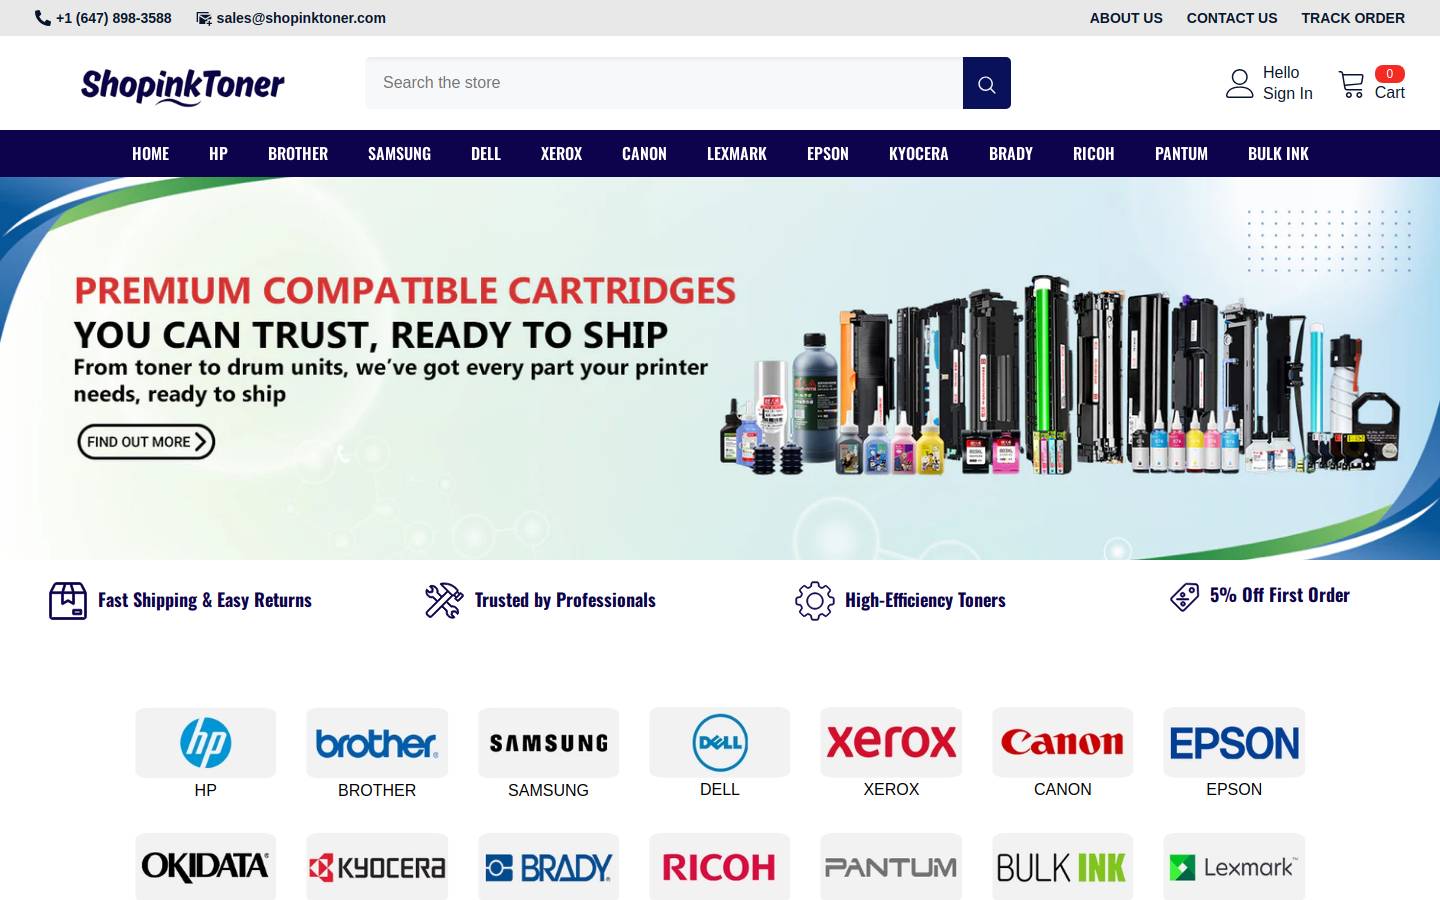This screenshot has width=1440, height=900.
Task: Select the Pantum brand logo tile
Action: tap(891, 867)
